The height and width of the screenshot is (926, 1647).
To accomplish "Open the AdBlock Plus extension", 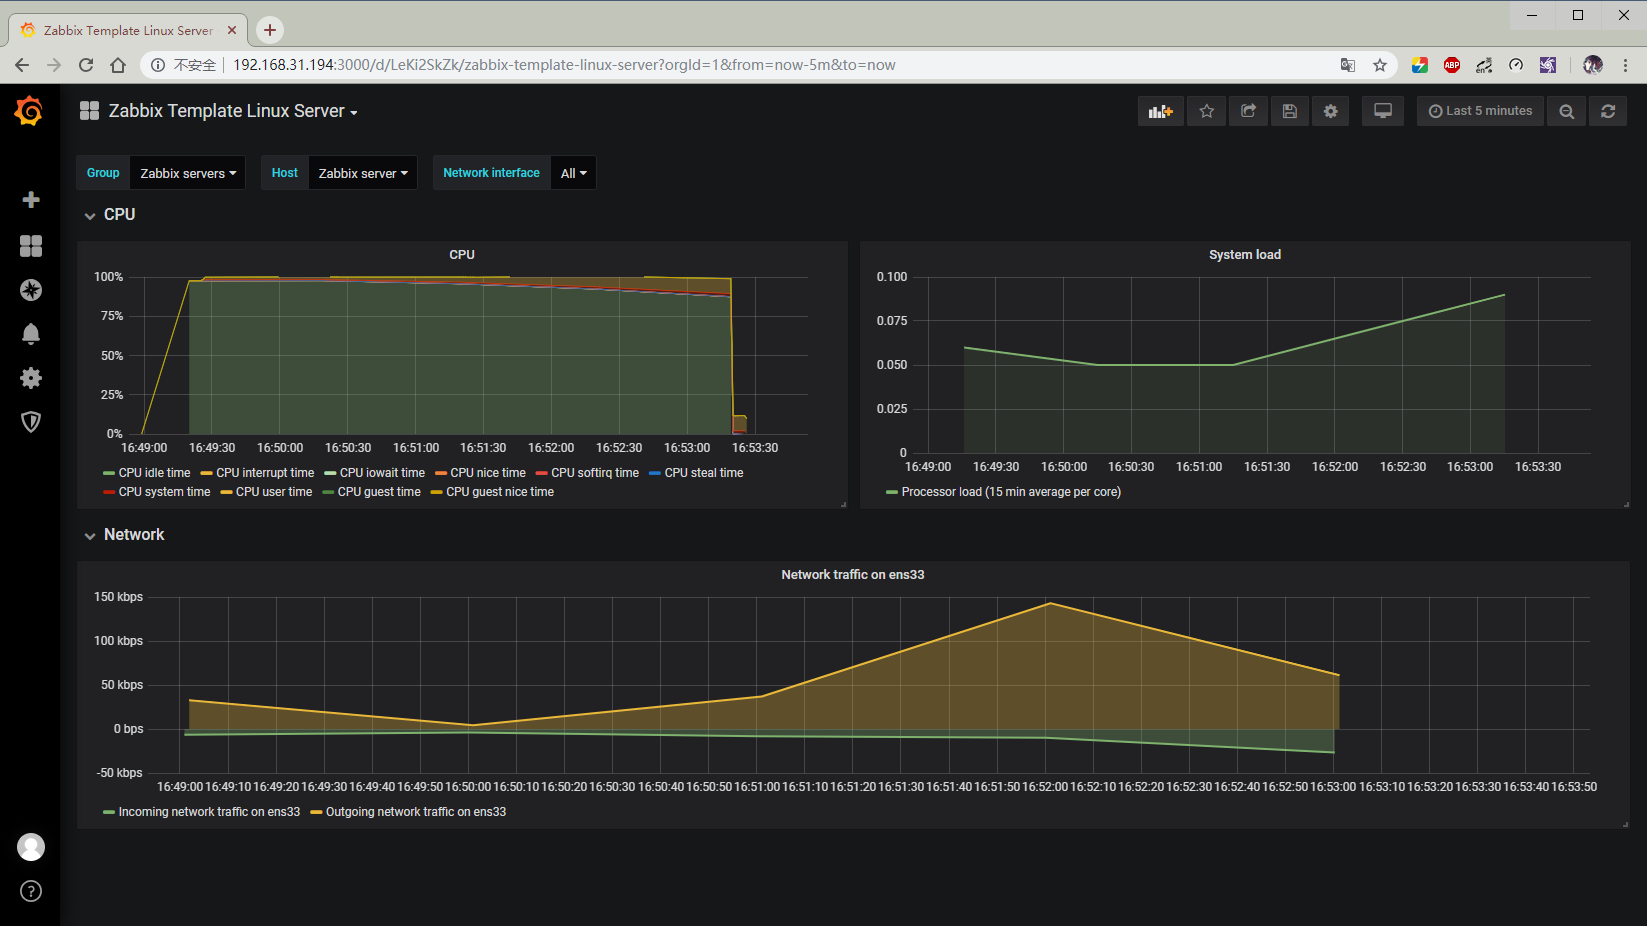I will point(1452,65).
